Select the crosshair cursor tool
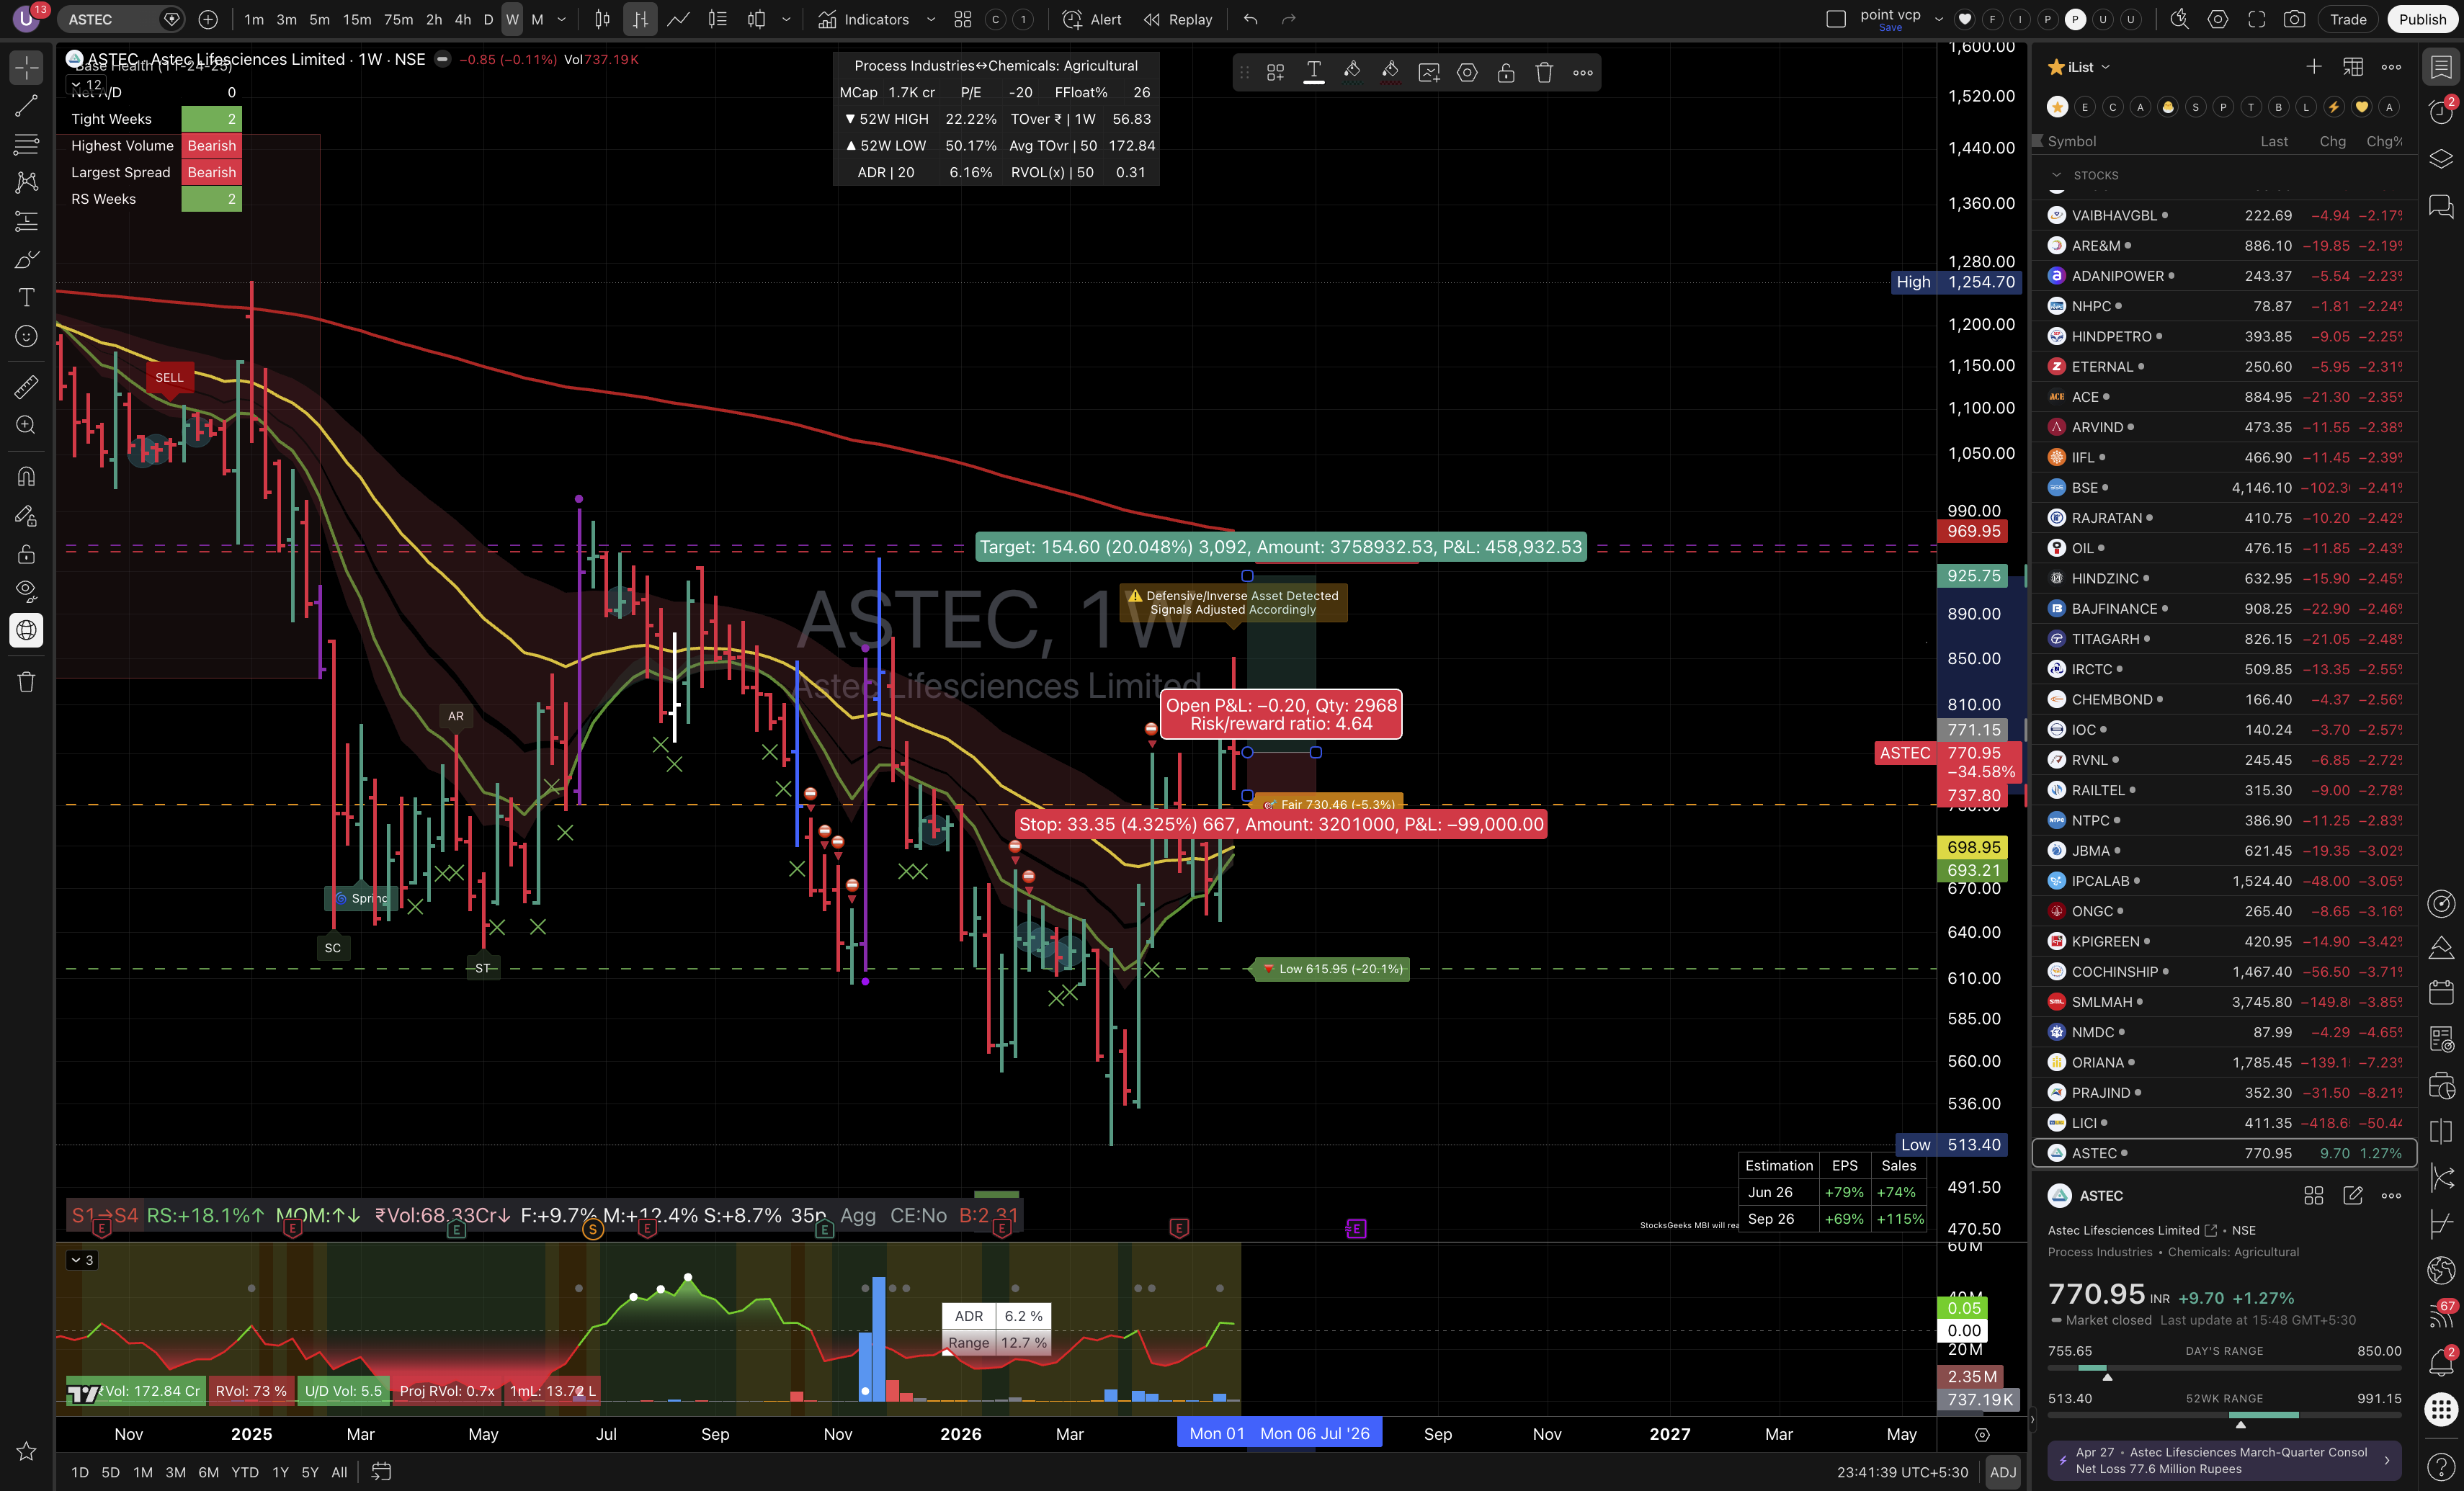2464x1491 pixels. 27,68
